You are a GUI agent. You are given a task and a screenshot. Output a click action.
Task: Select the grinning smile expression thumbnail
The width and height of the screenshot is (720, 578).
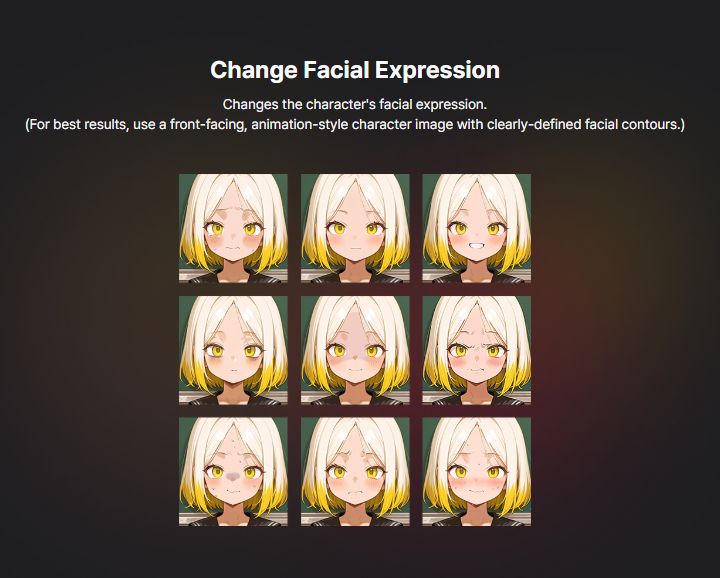coord(477,228)
